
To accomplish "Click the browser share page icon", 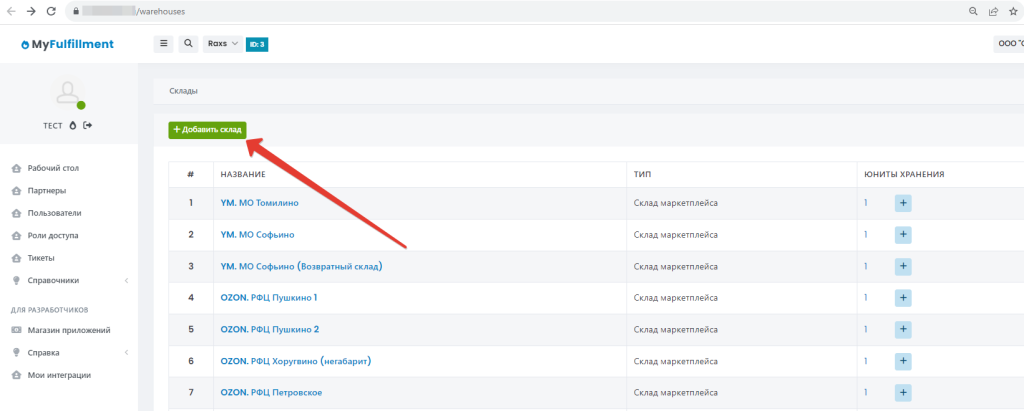I will [x=993, y=11].
